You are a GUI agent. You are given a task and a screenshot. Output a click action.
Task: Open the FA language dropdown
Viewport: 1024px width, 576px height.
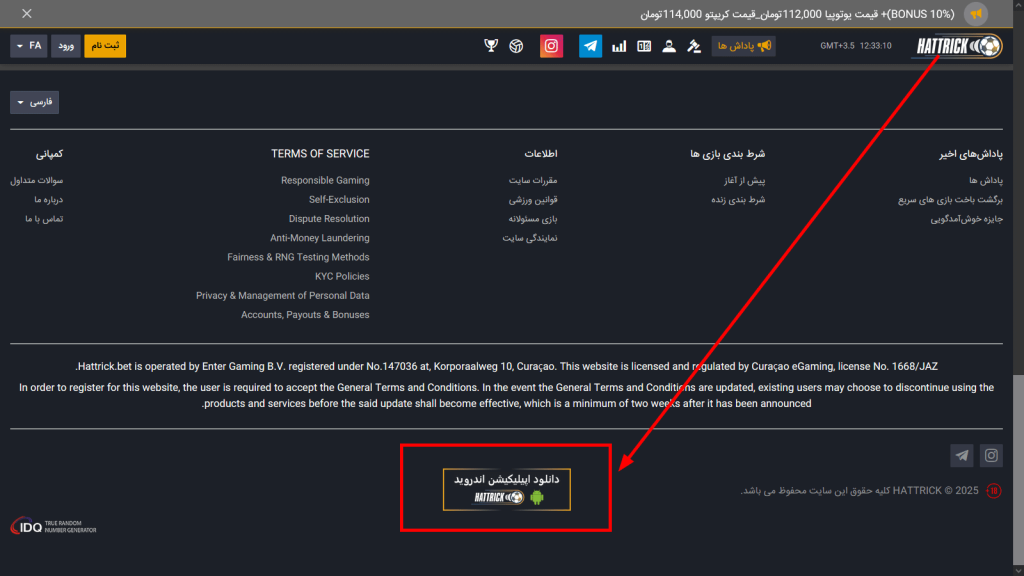coord(28,45)
